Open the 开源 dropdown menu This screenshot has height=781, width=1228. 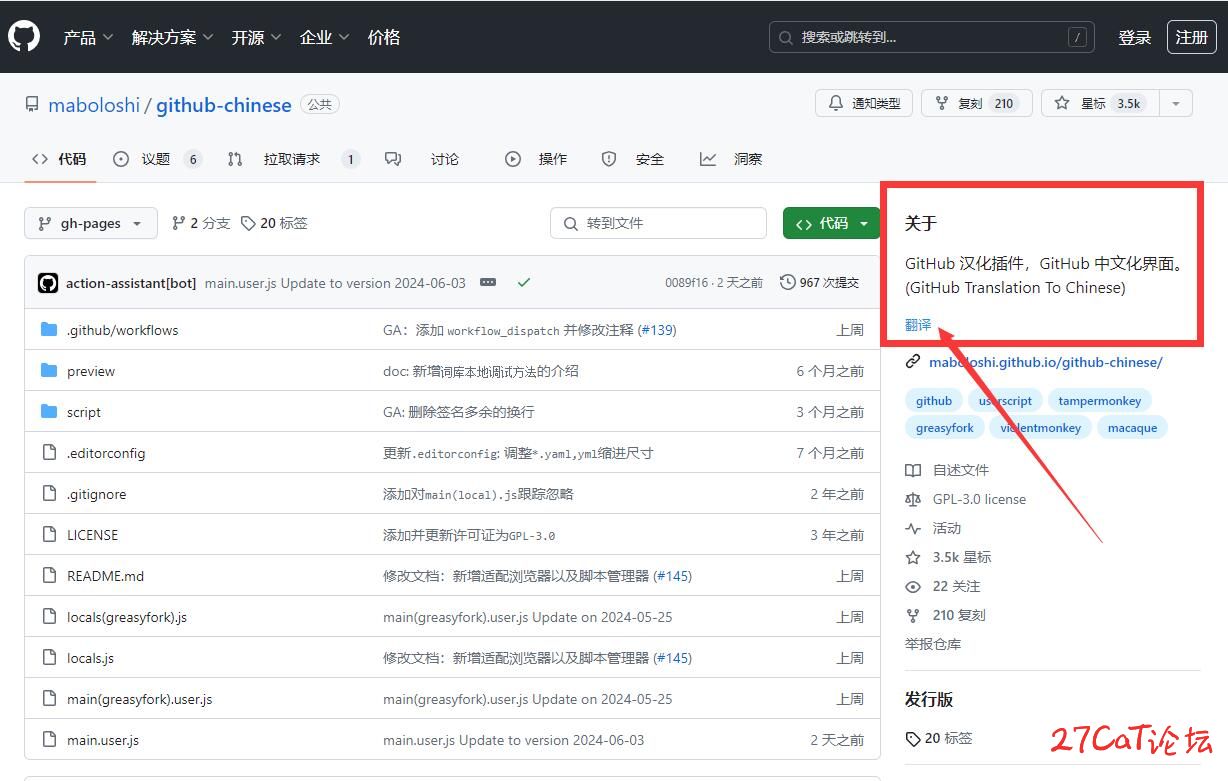(255, 37)
